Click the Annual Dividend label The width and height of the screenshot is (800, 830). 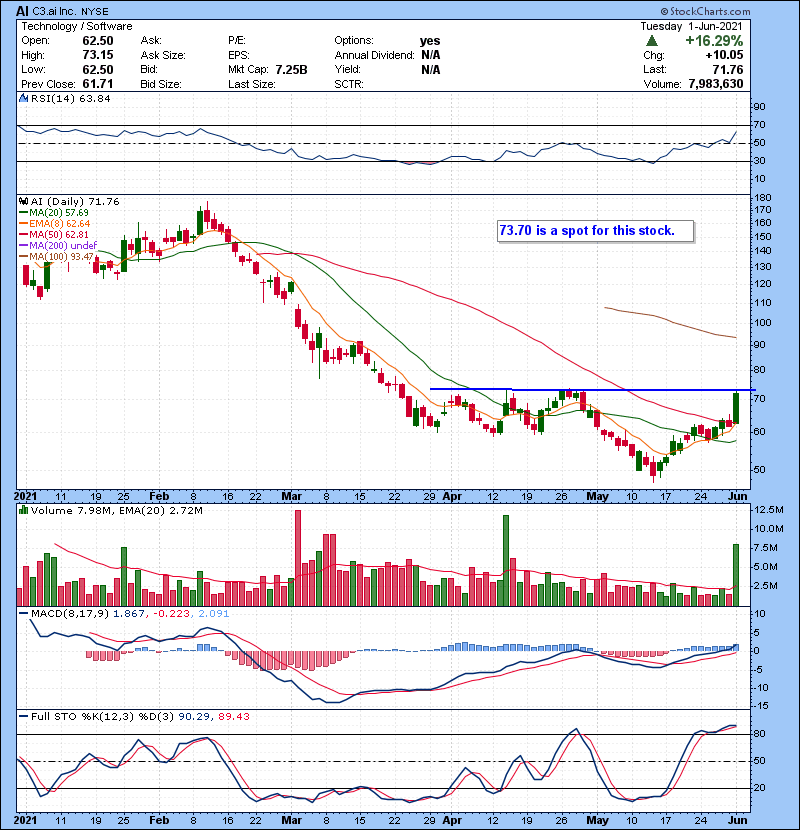tap(374, 55)
